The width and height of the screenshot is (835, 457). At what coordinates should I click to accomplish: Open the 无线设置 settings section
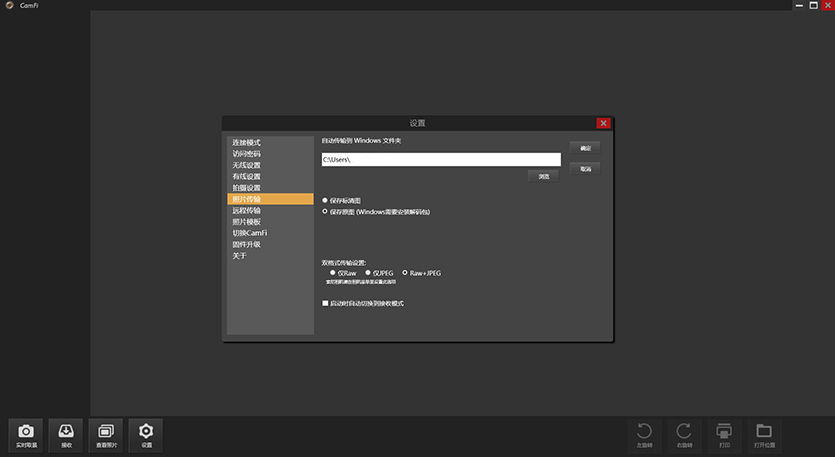(246, 165)
